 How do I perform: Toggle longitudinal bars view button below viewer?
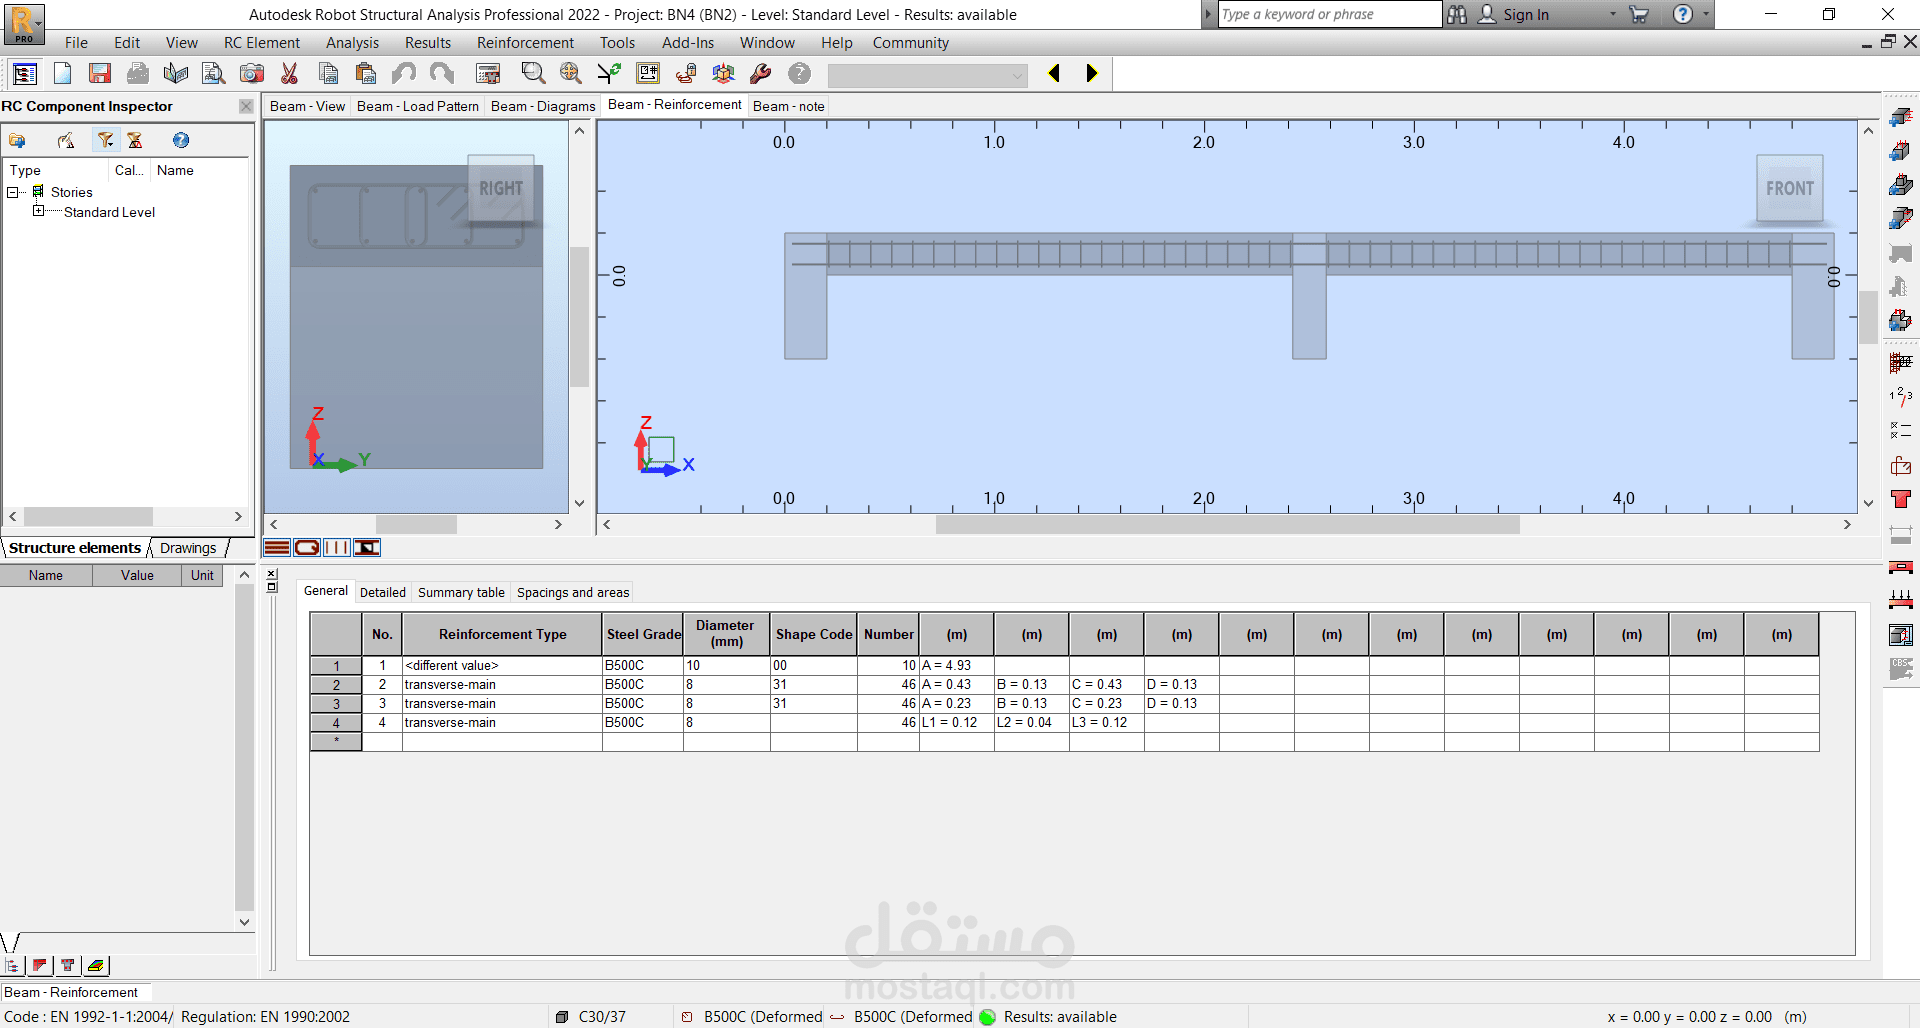point(277,547)
